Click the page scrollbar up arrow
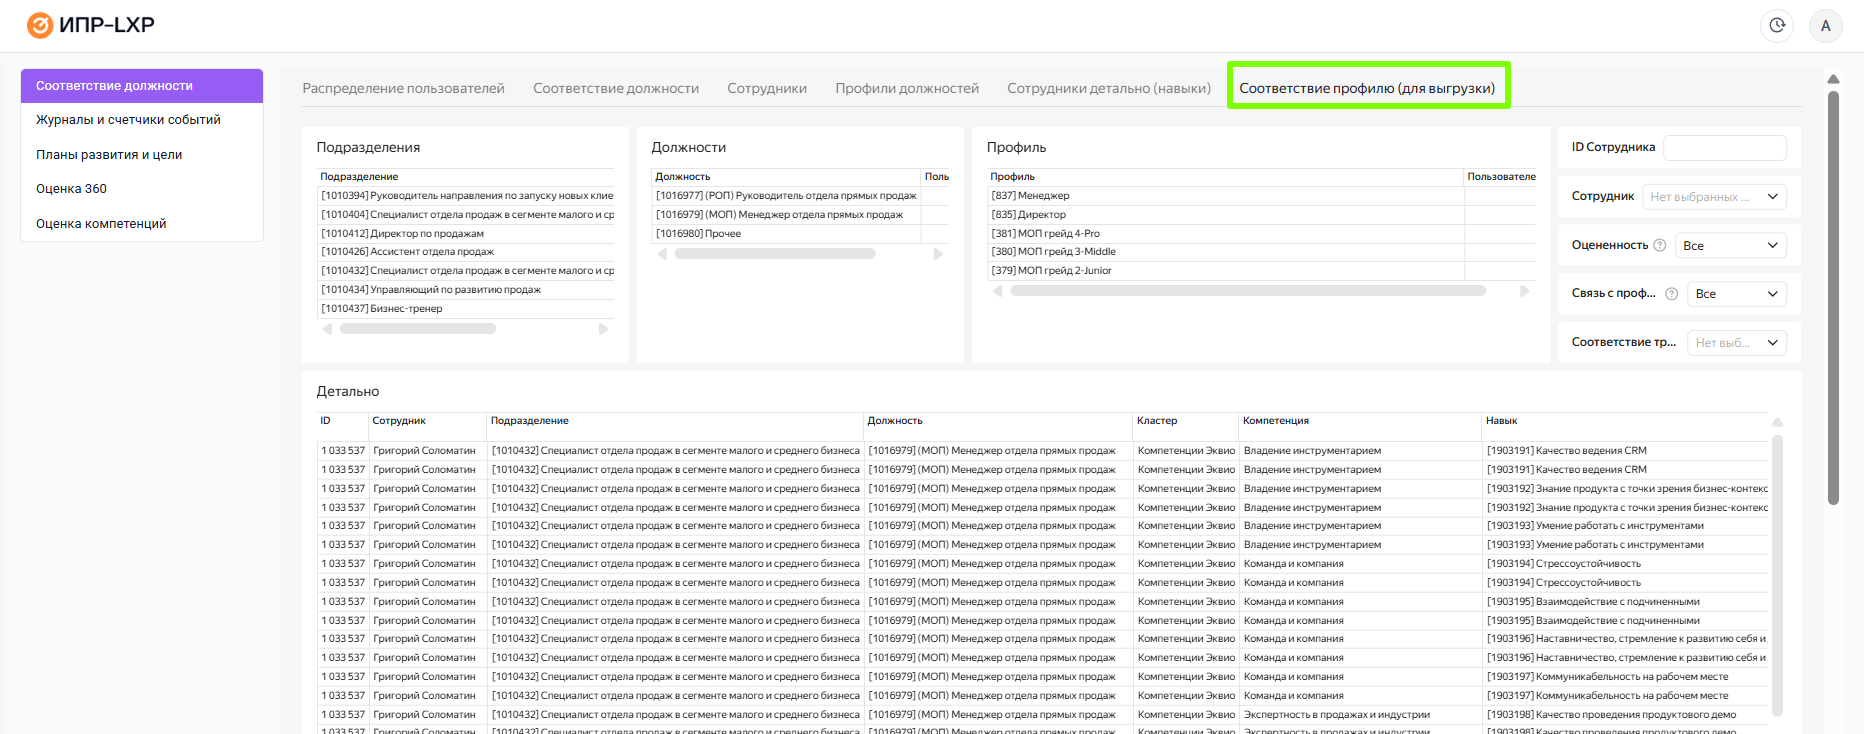 tap(1833, 79)
